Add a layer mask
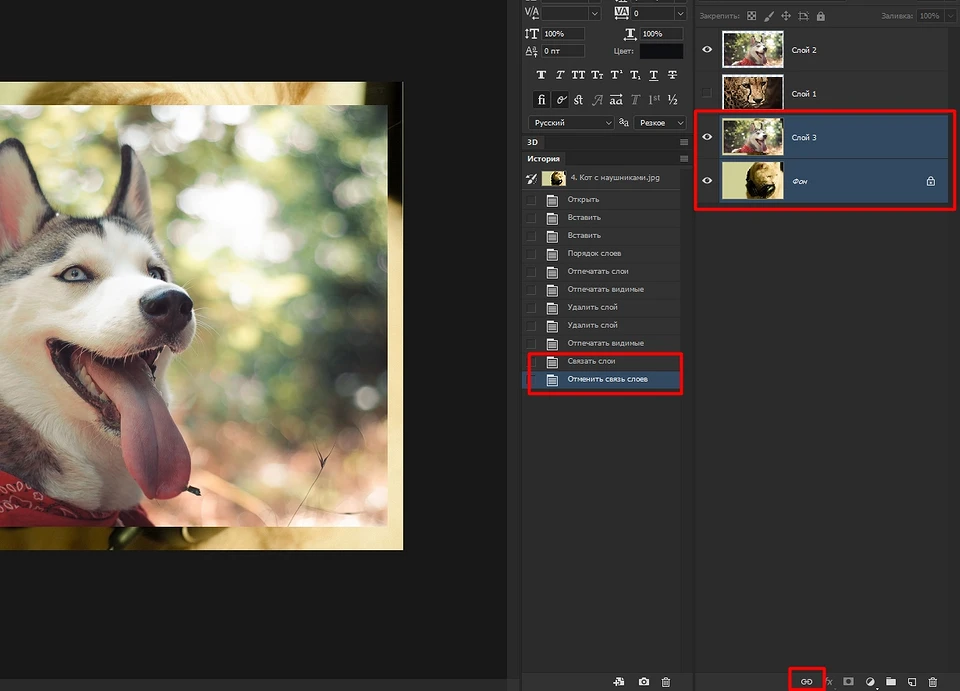Image resolution: width=960 pixels, height=691 pixels. click(848, 681)
